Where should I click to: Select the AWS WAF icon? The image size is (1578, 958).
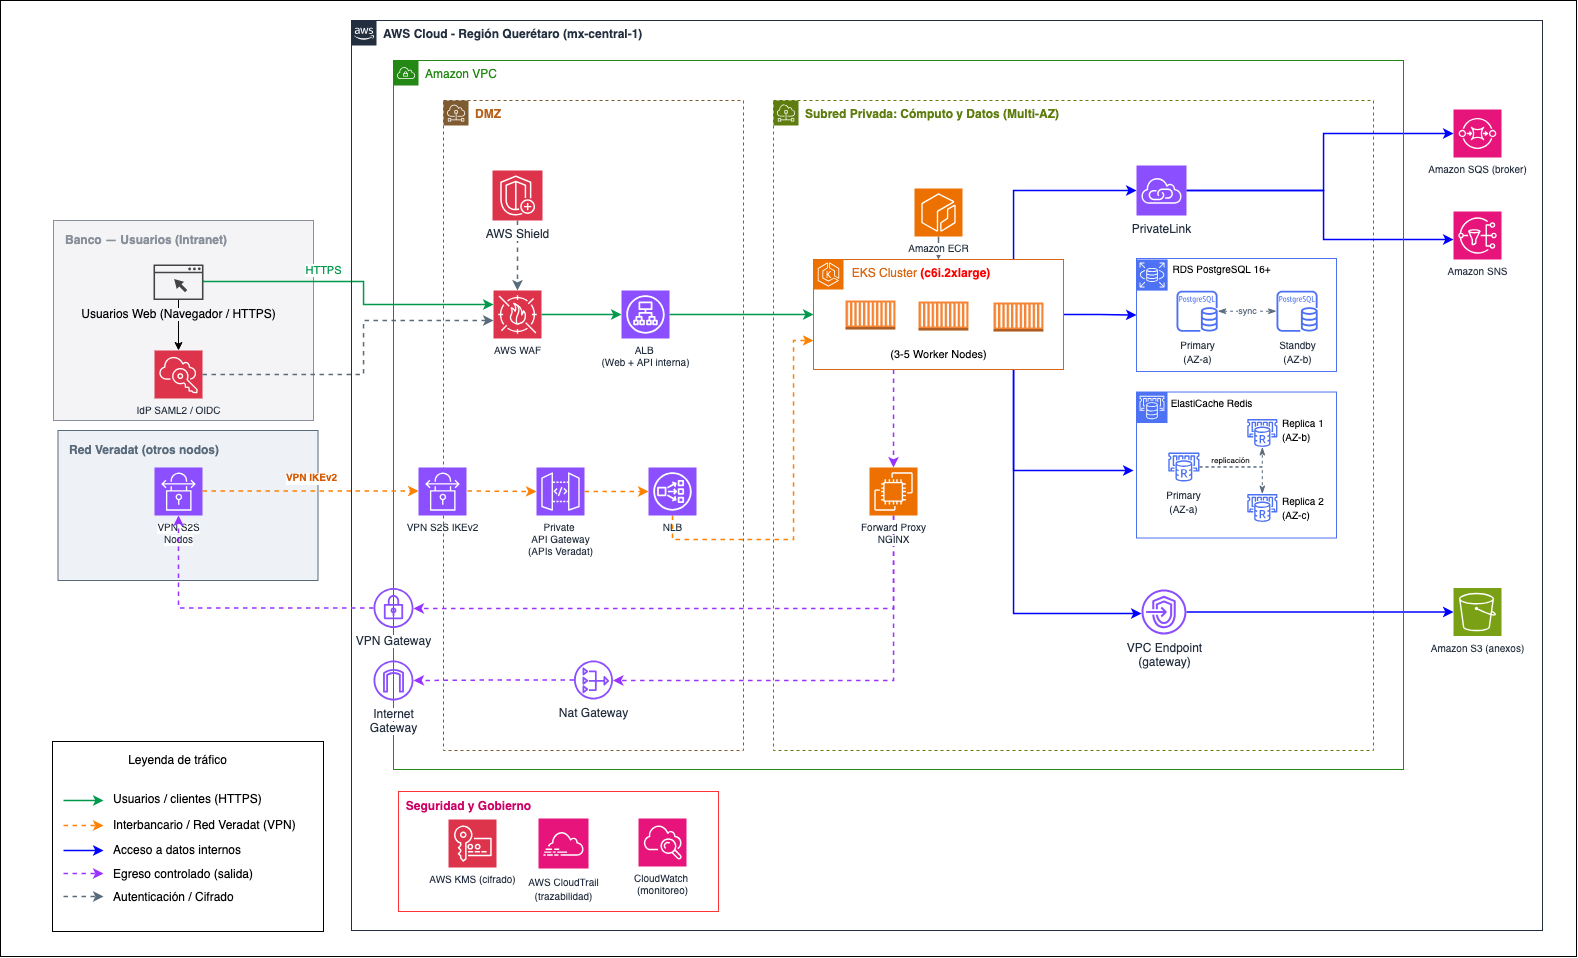pyautogui.click(x=517, y=315)
